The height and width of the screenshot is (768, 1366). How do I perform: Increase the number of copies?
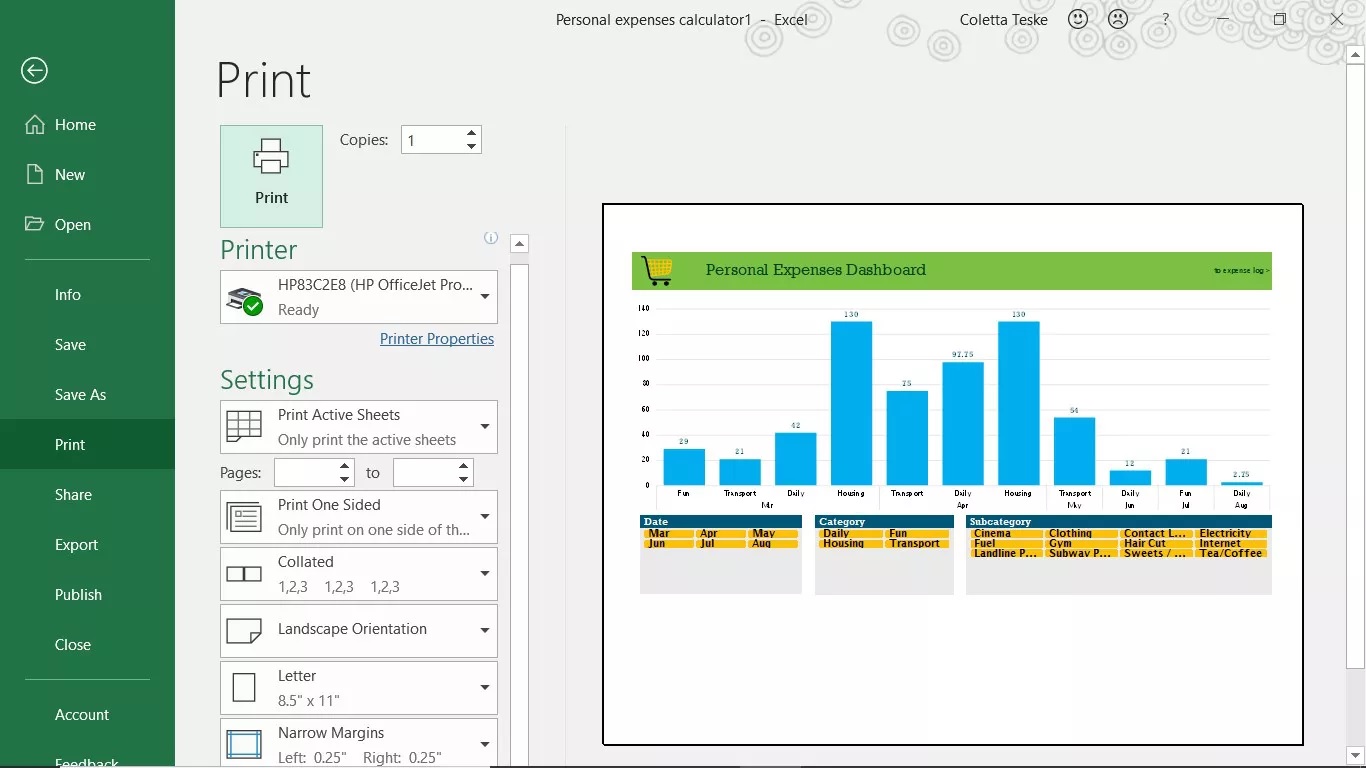click(471, 133)
